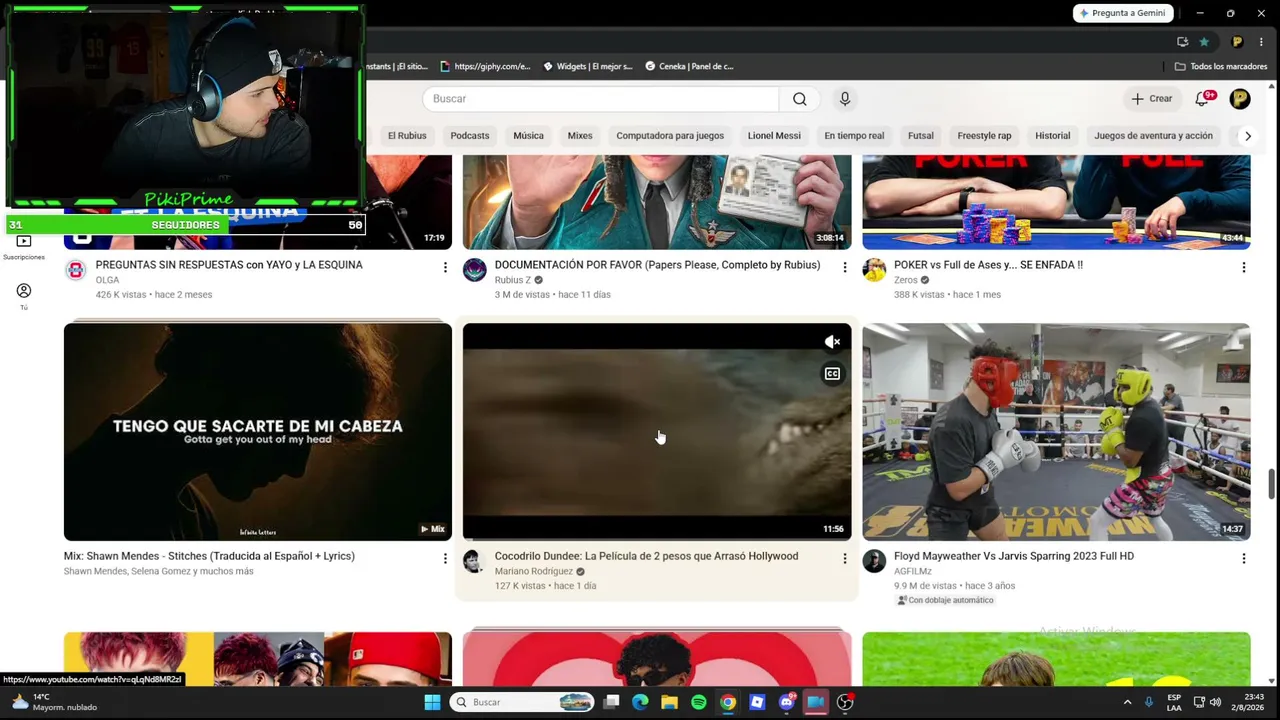This screenshot has height=720, width=1280.
Task: Open the Rubius Z channel name link
Action: (x=513, y=280)
